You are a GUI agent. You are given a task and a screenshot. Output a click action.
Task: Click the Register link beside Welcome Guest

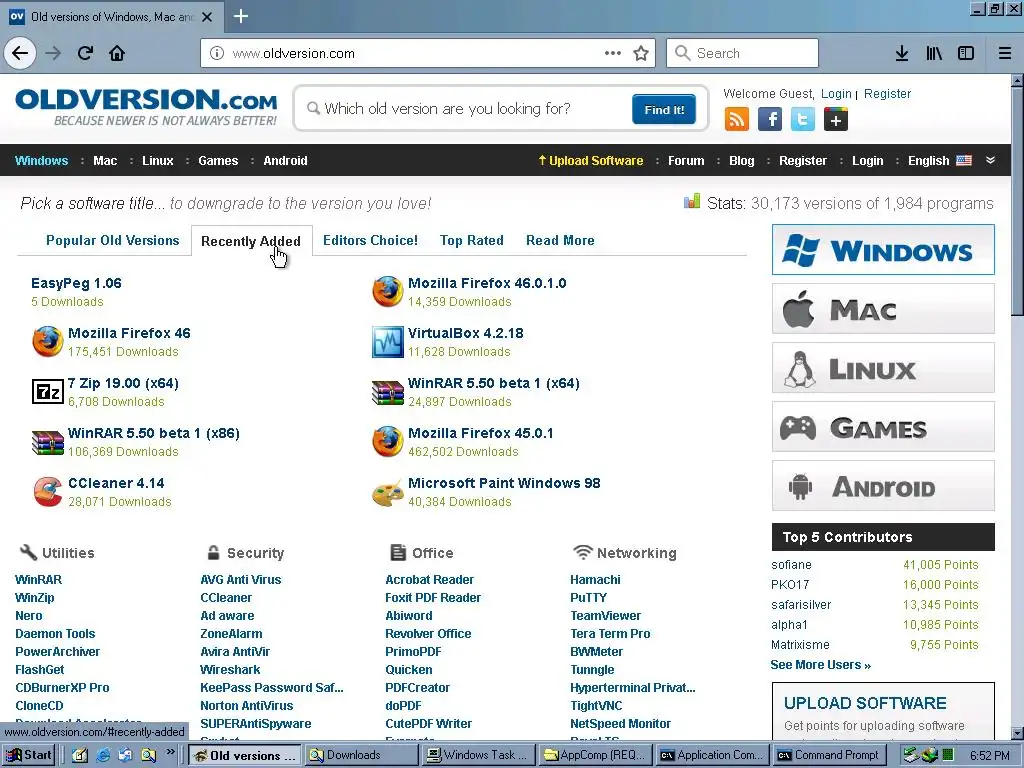[x=887, y=93]
